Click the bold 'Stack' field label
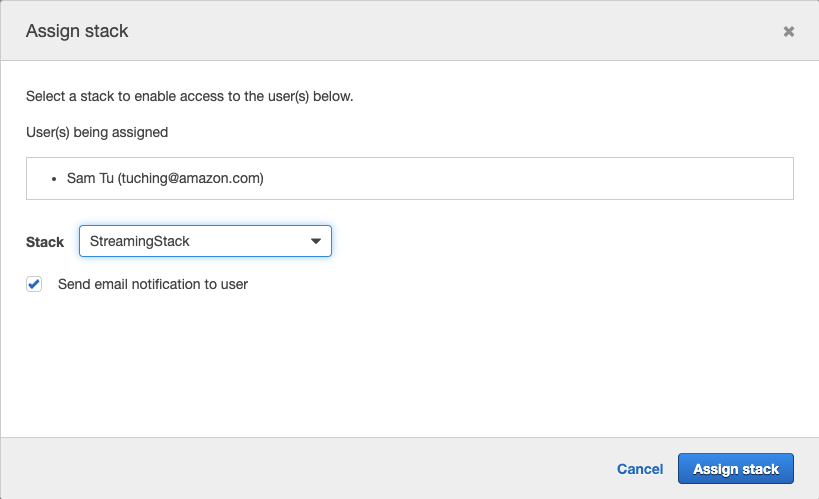The image size is (819, 499). pos(45,242)
